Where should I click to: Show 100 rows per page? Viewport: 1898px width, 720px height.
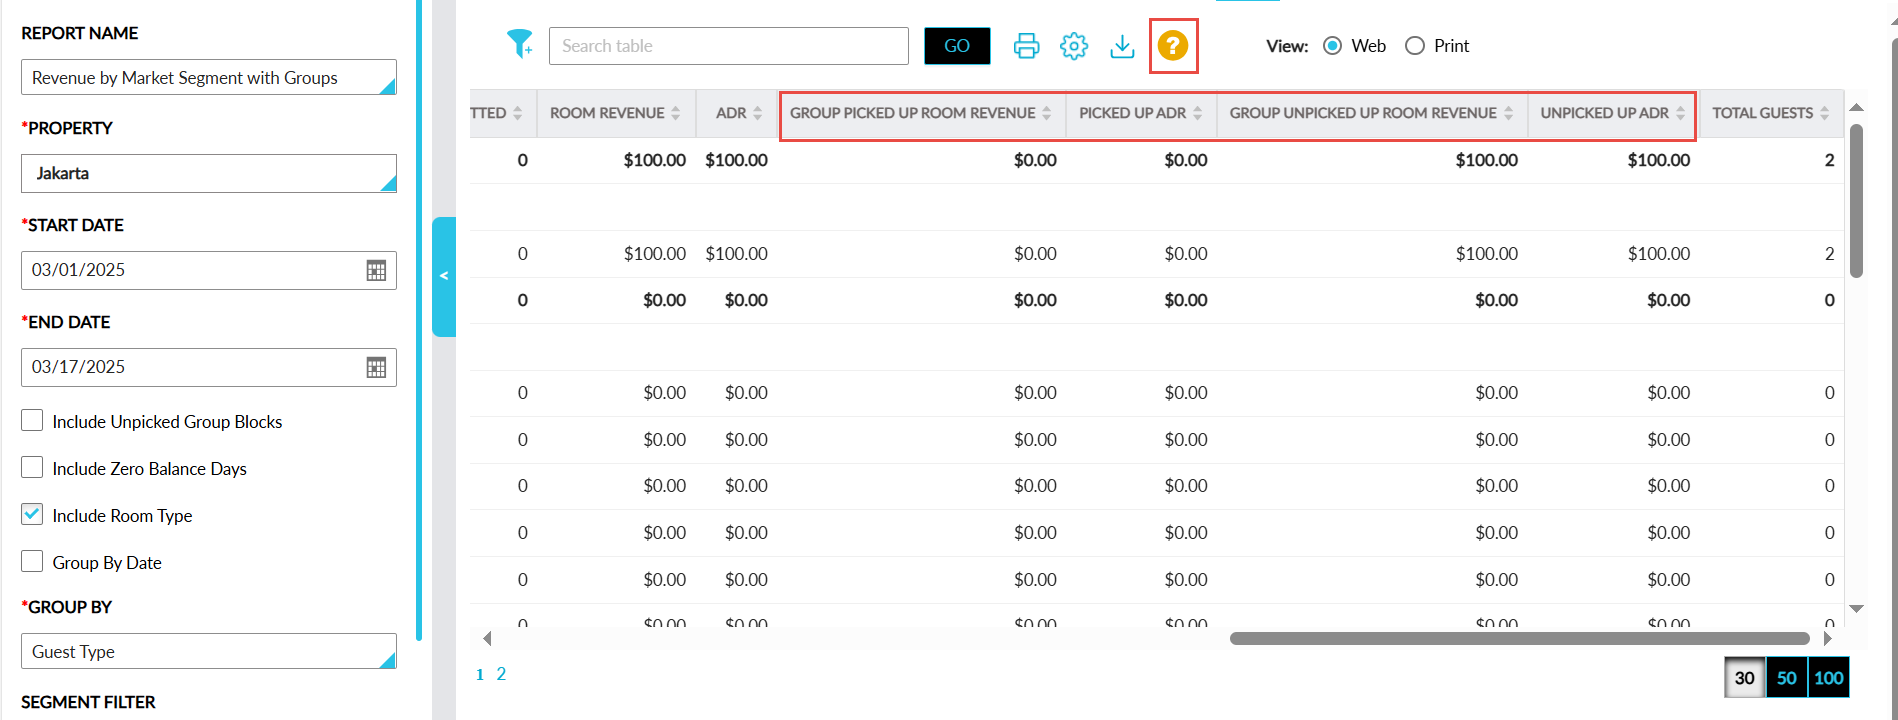point(1829,678)
